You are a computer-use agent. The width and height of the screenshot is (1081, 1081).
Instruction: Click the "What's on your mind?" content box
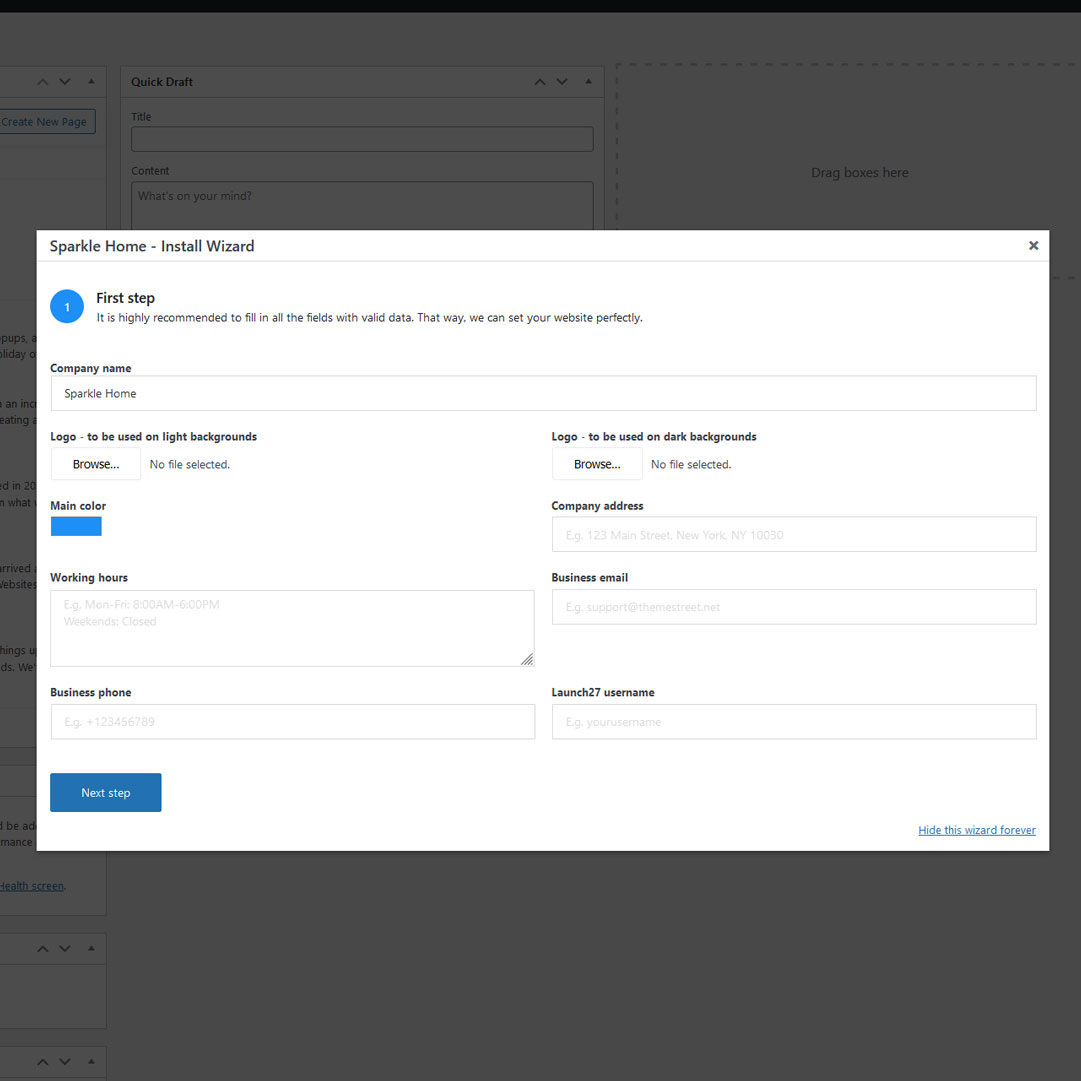pos(362,205)
